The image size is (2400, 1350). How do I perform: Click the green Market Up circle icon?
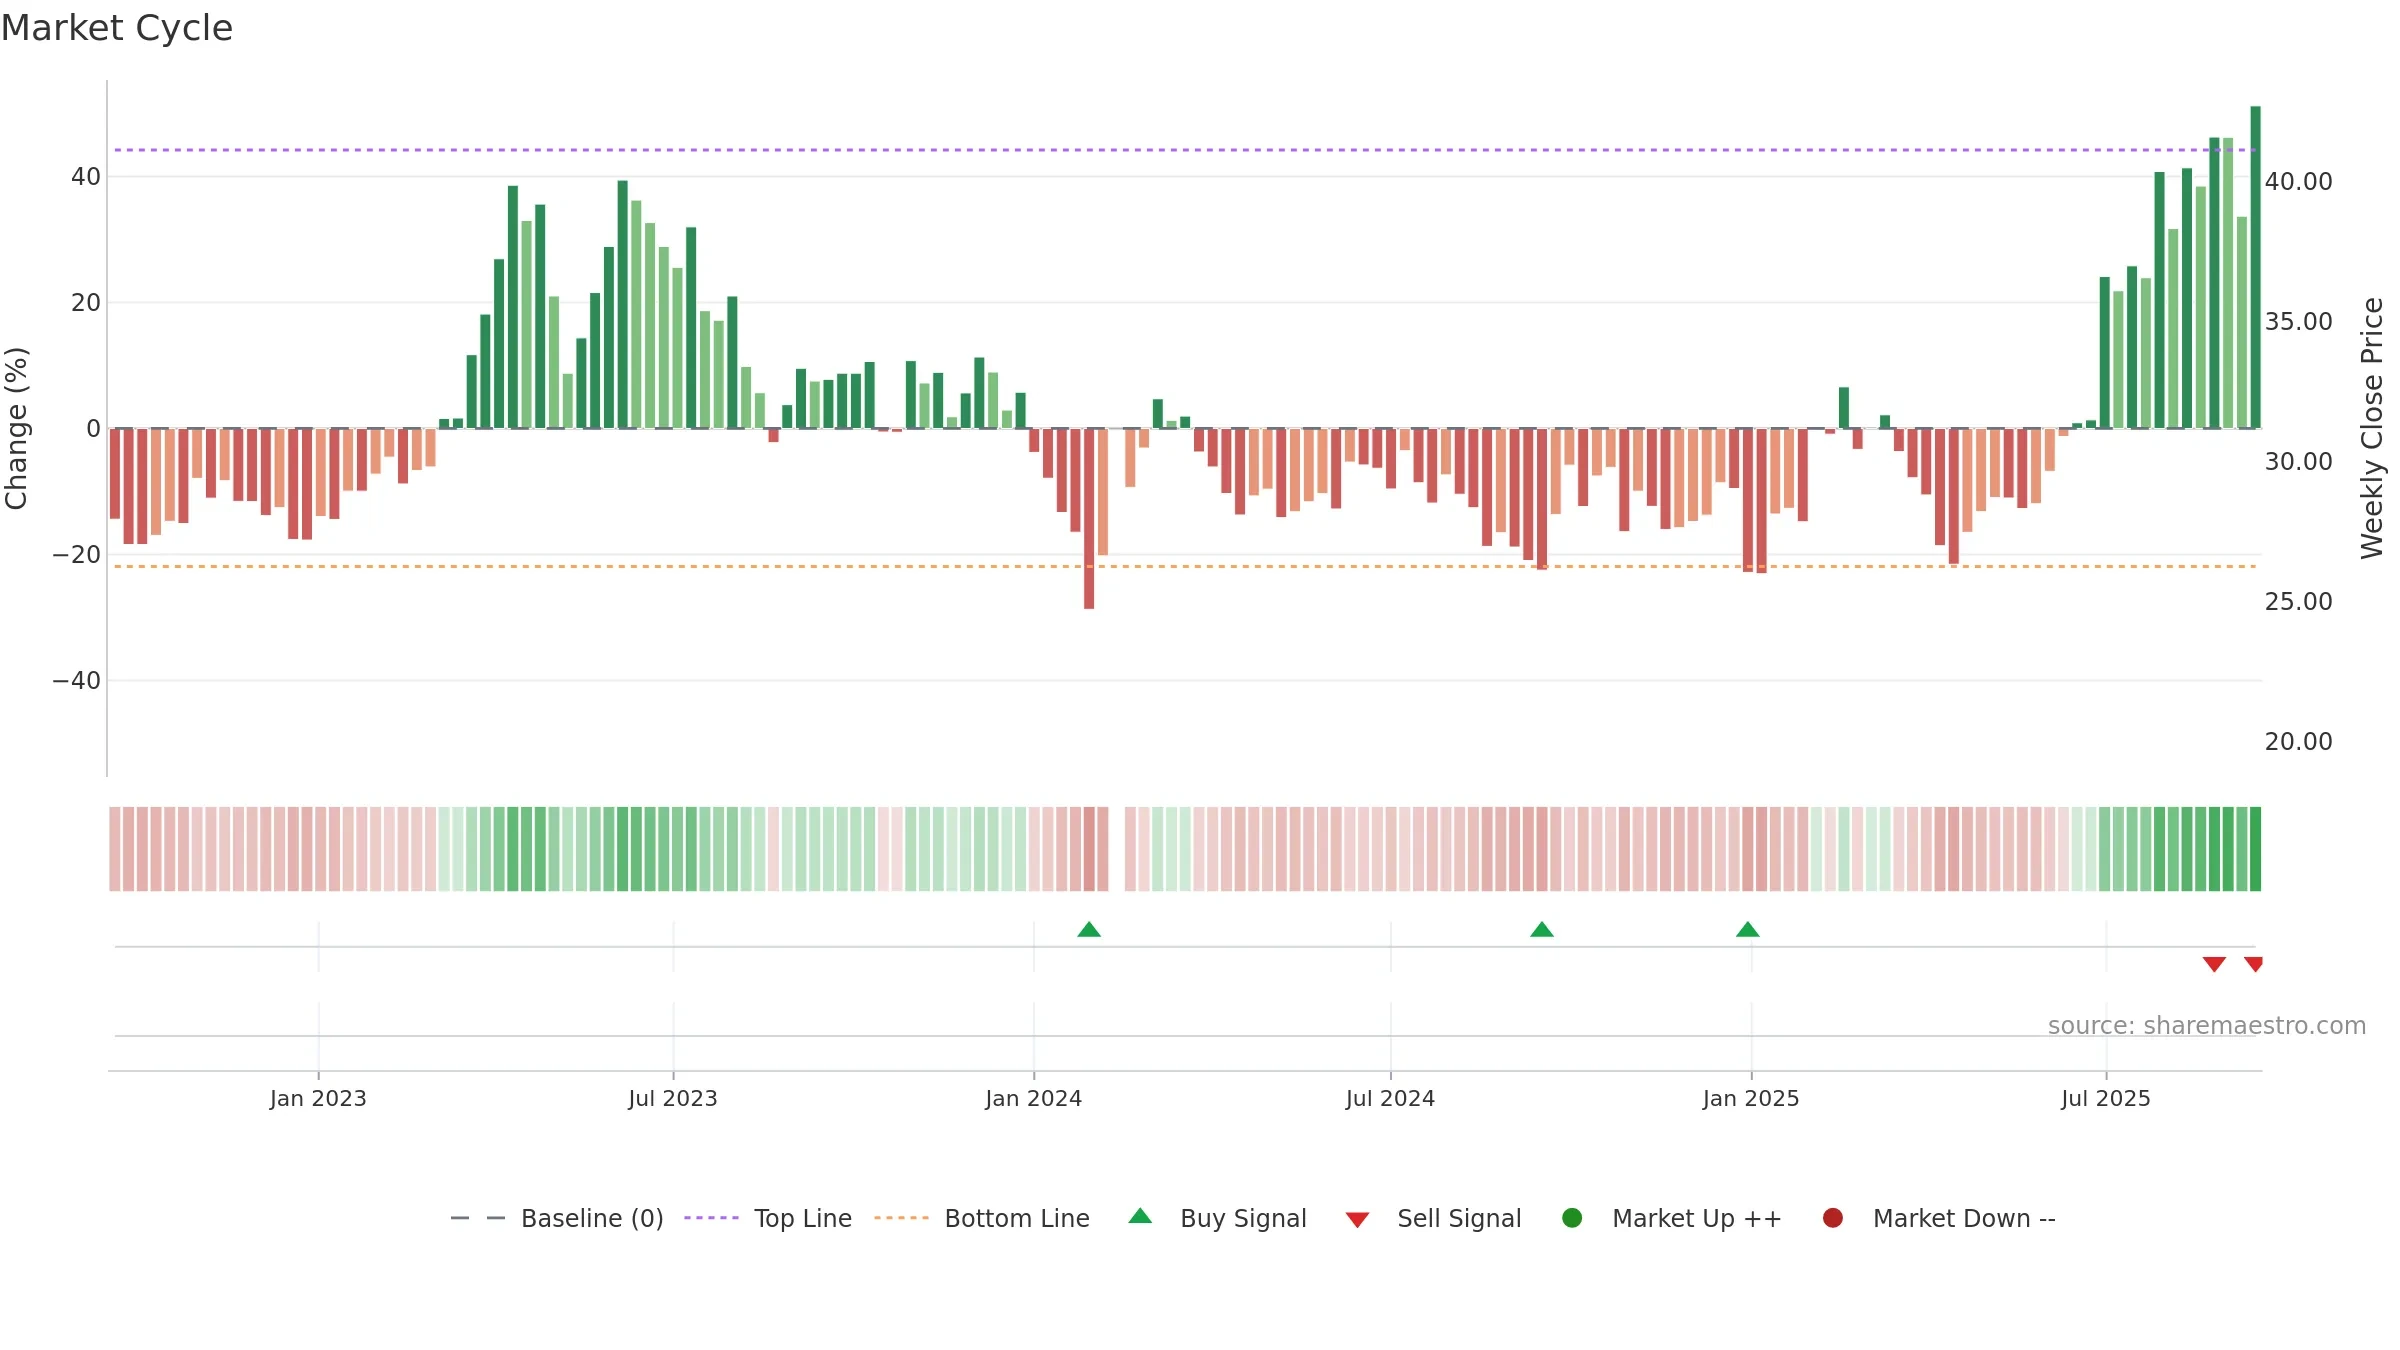pos(1572,1218)
